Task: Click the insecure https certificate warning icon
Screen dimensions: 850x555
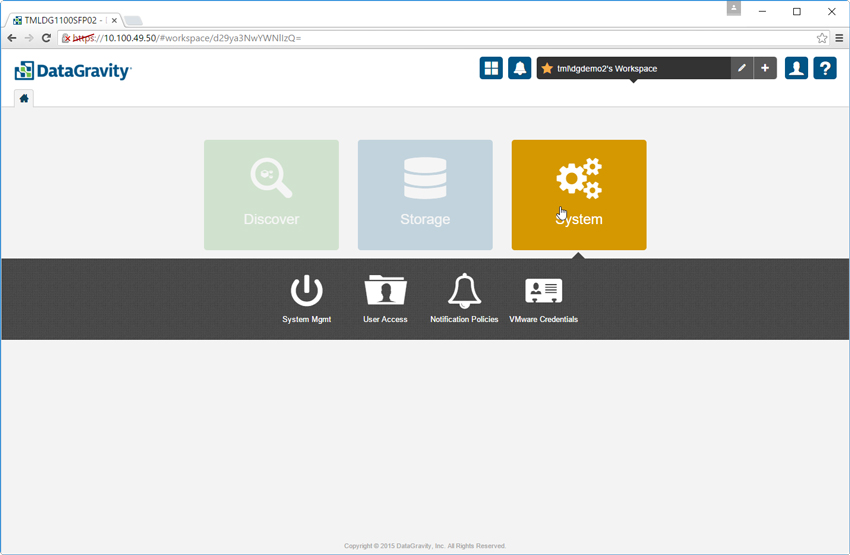Action: click(x=66, y=38)
